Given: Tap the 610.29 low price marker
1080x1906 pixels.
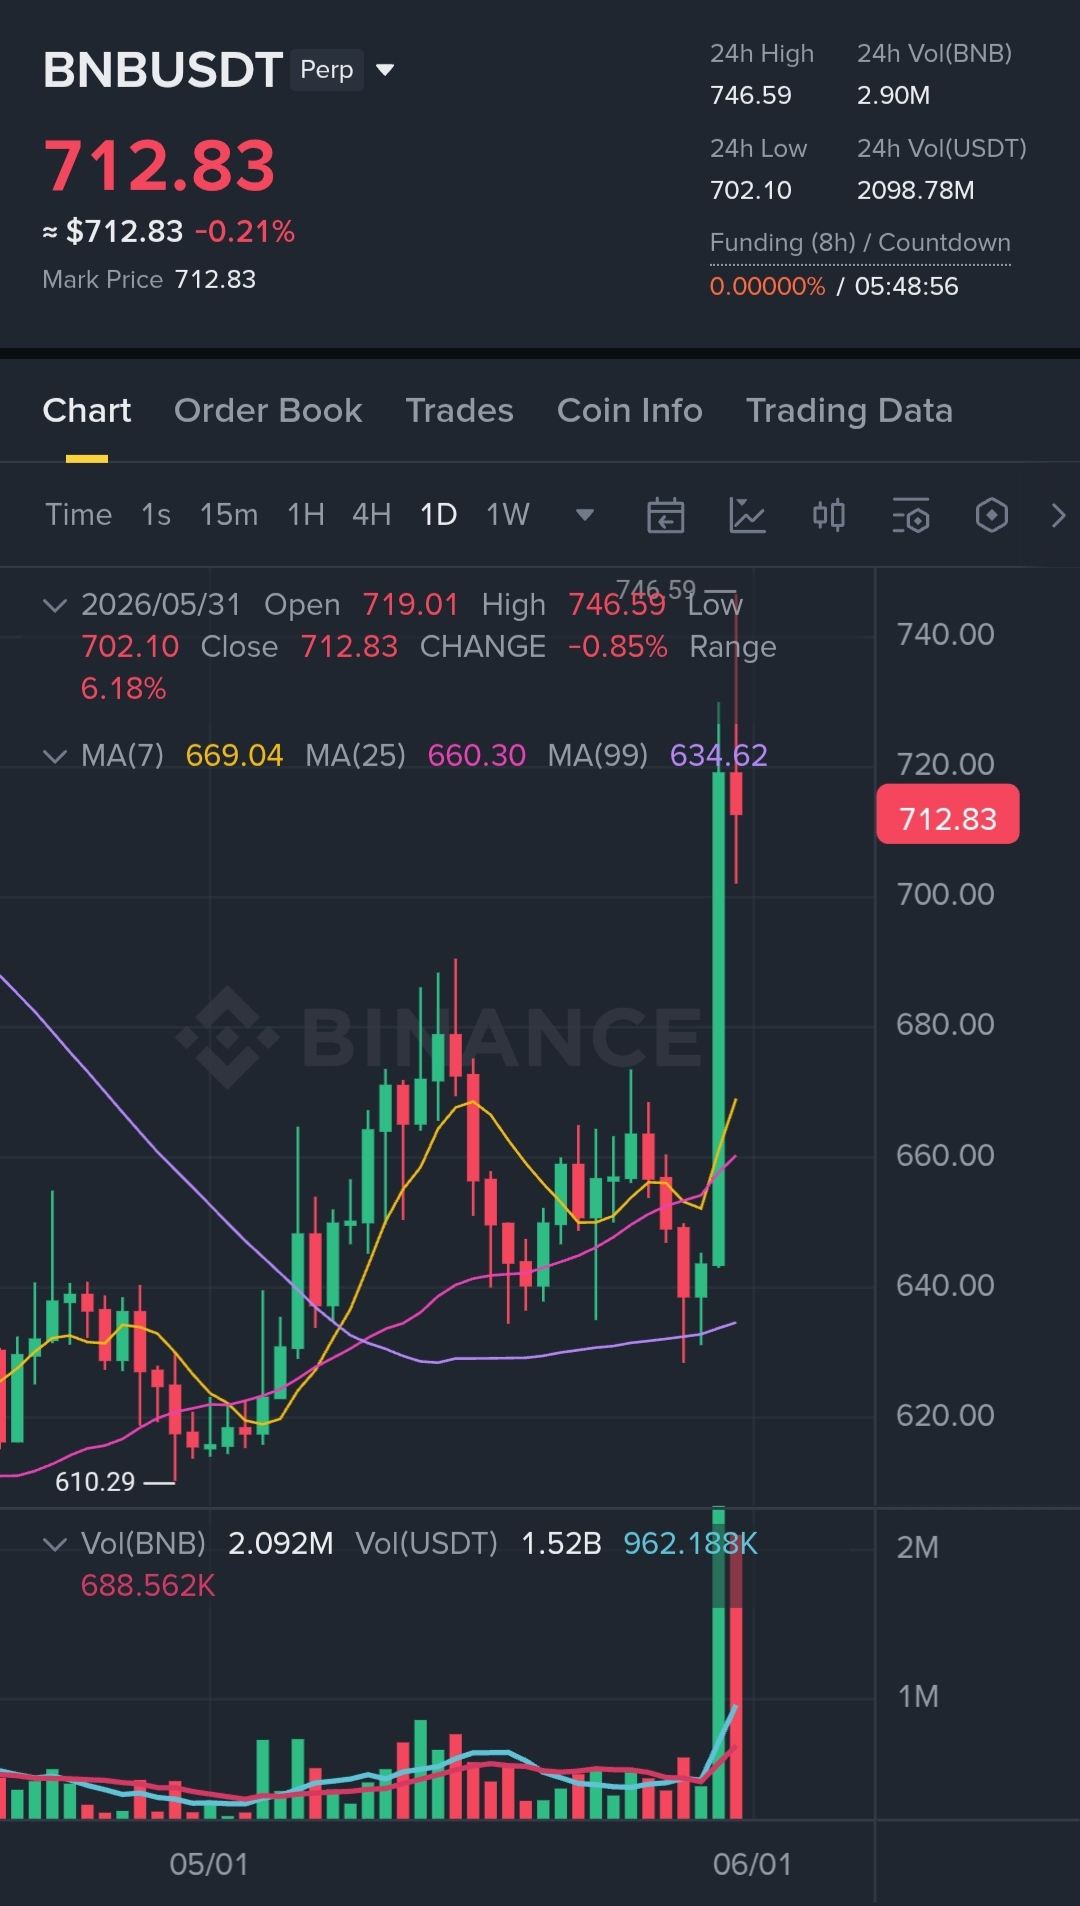Looking at the screenshot, I should pyautogui.click(x=95, y=1482).
